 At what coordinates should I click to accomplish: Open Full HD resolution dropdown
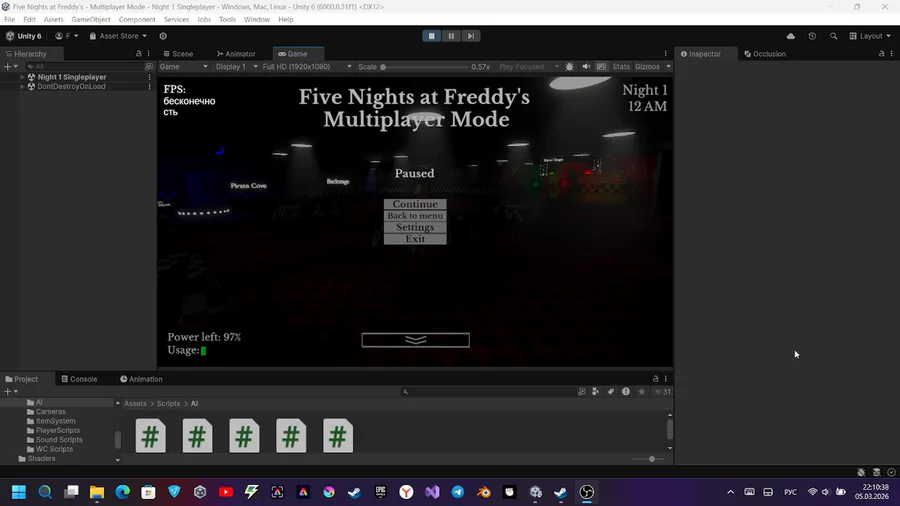point(307,67)
